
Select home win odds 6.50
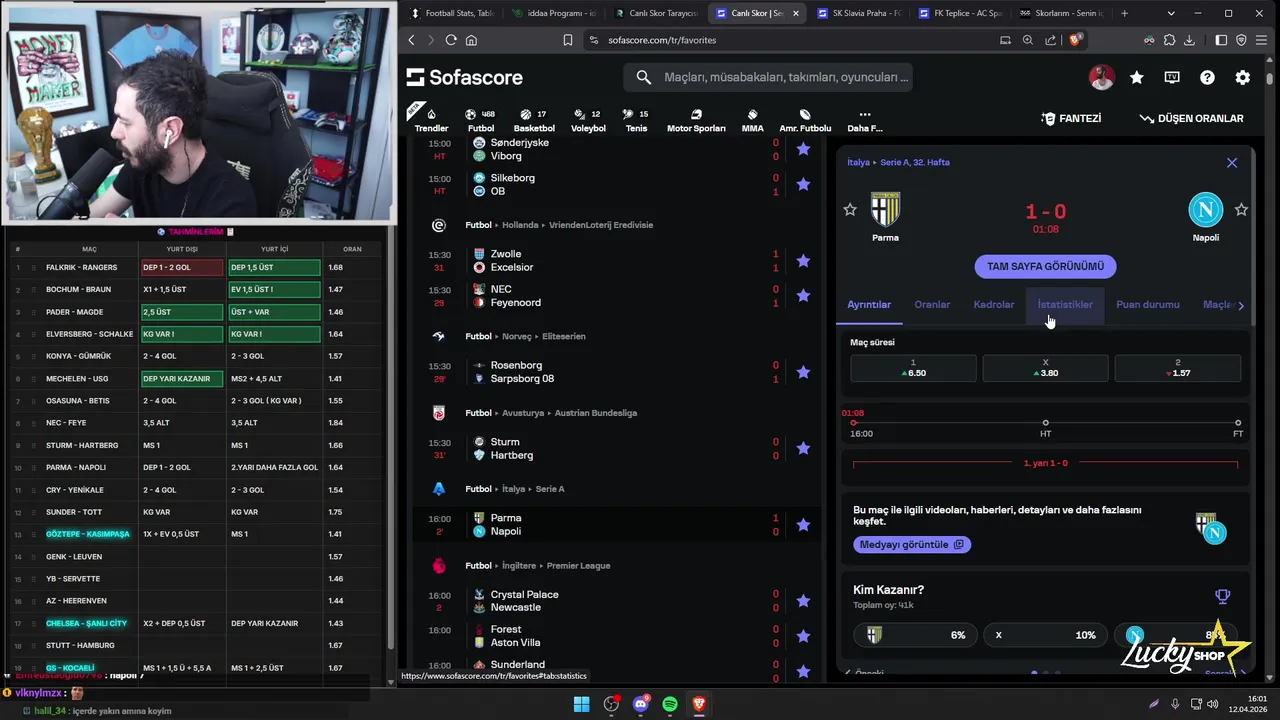coord(913,368)
